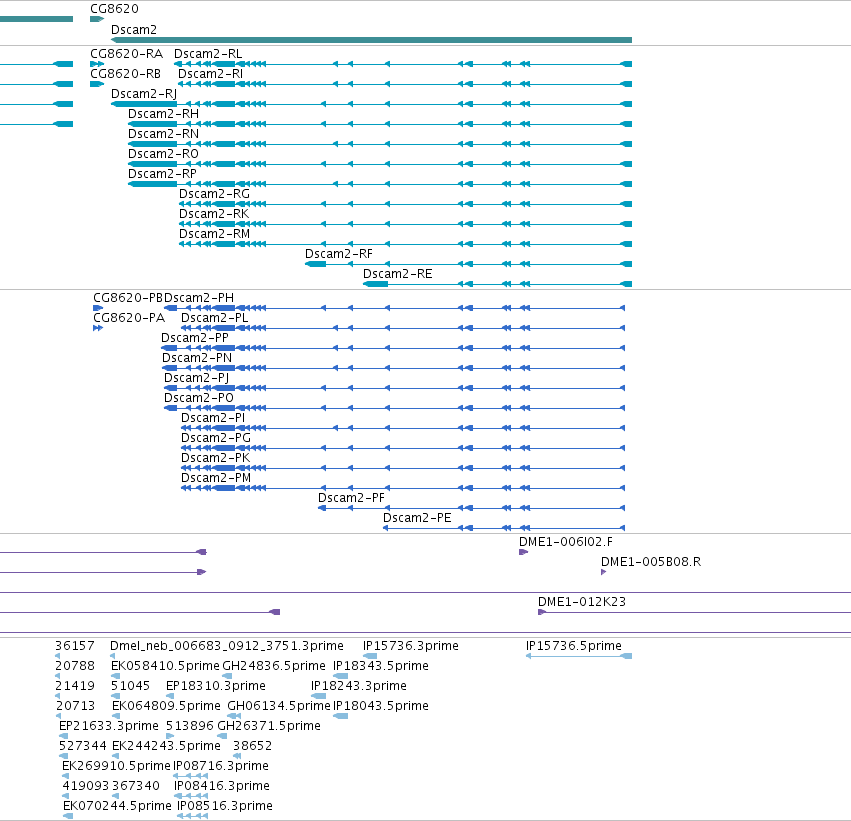The width and height of the screenshot is (851, 821).
Task: Click the EK269910.5prime feature label
Action: (117, 766)
